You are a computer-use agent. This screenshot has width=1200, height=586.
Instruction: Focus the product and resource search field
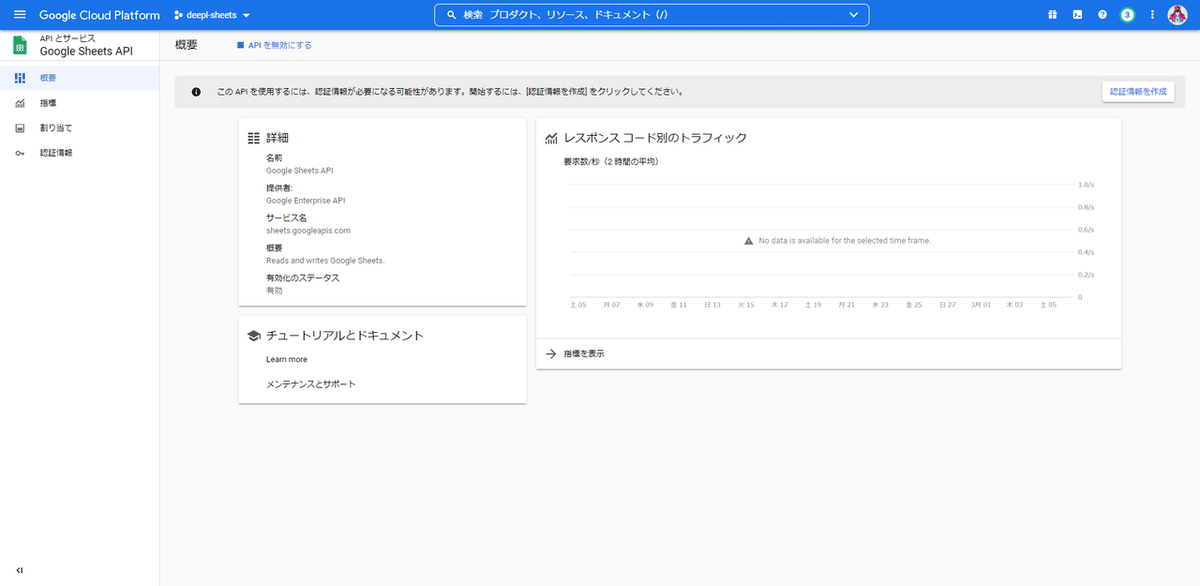(651, 15)
